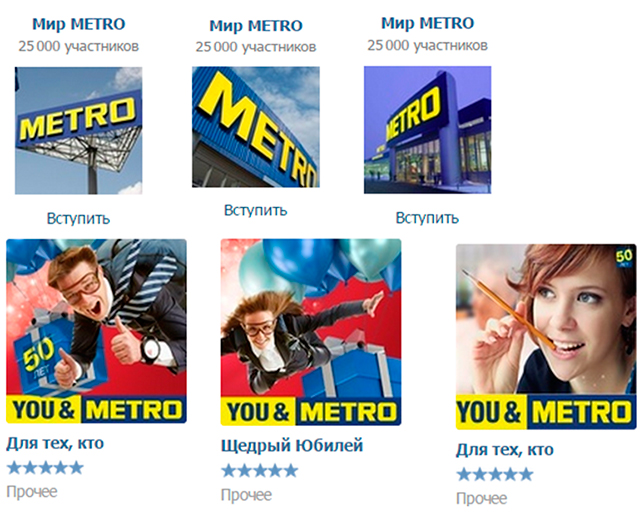Open the flying man with goggles app image

[97, 331]
